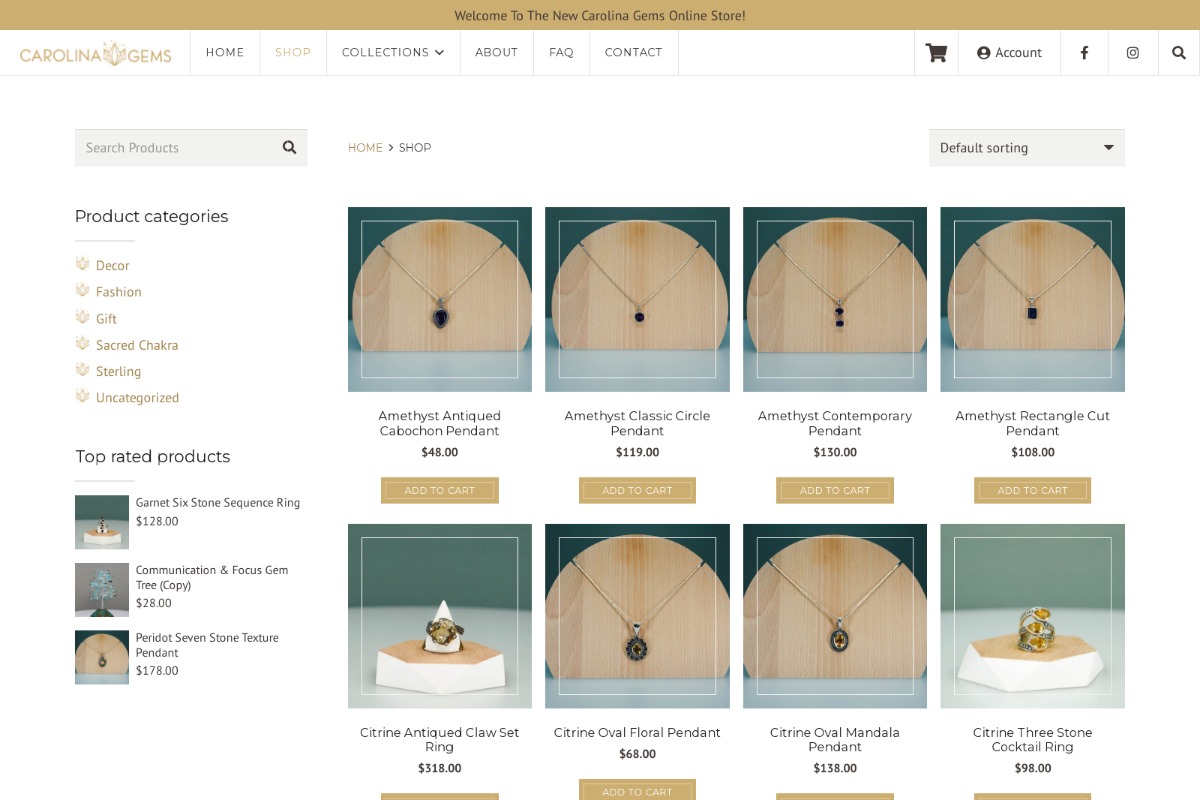The height and width of the screenshot is (800, 1200).
Task: Click Citrine Oval Floral Pendant title
Action: [x=637, y=733]
